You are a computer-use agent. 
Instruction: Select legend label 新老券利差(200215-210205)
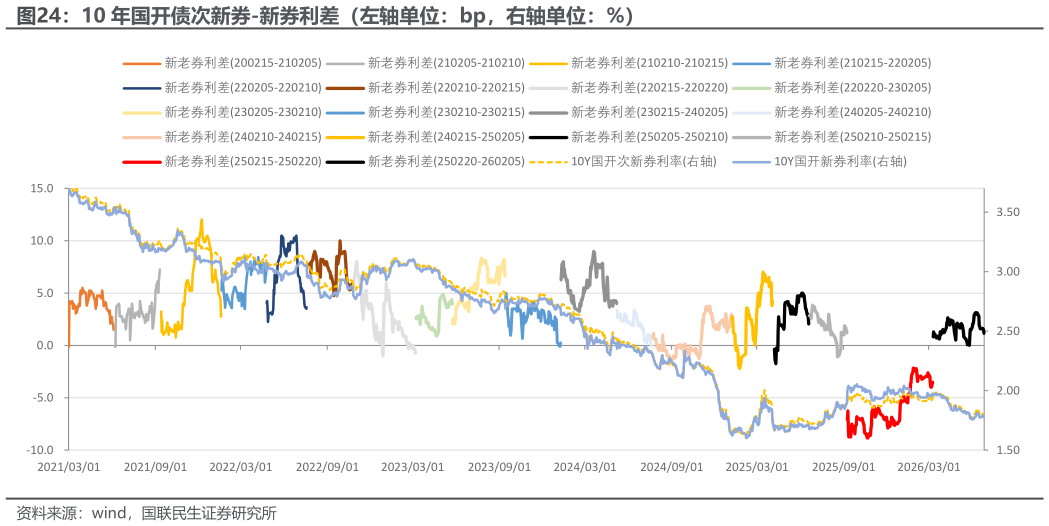coord(244,63)
